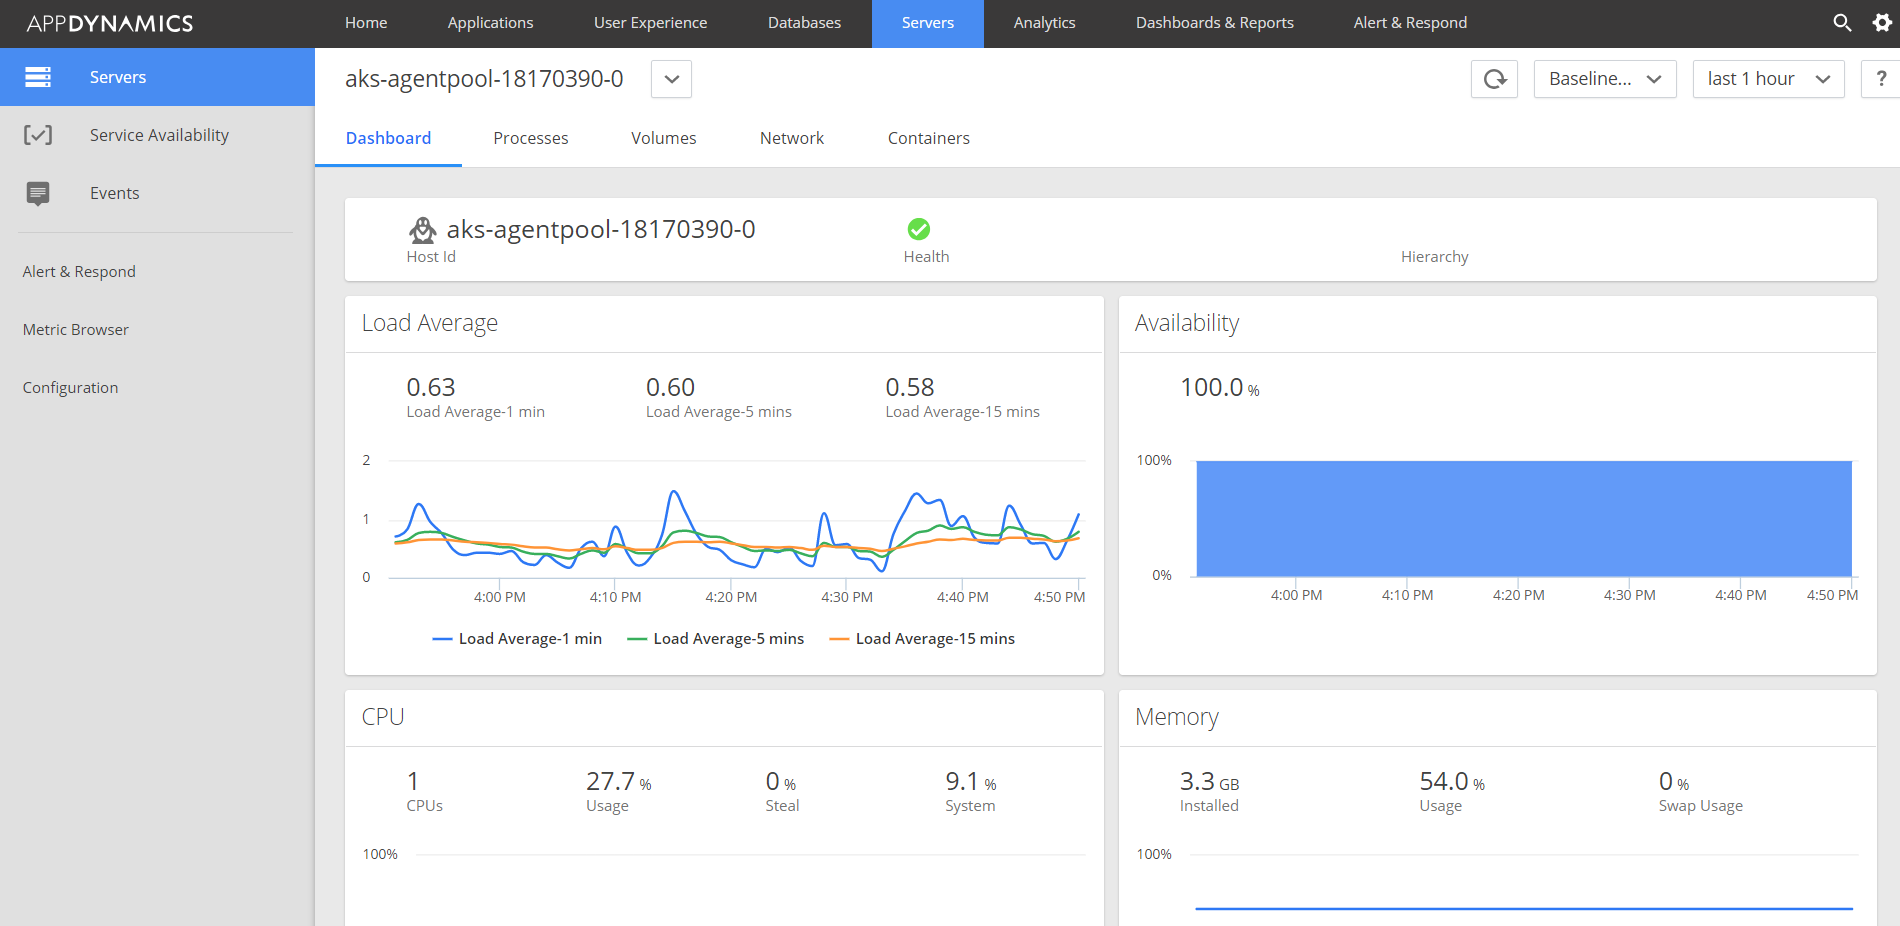The image size is (1900, 926).
Task: Expand the server name selector chevron
Action: click(672, 79)
